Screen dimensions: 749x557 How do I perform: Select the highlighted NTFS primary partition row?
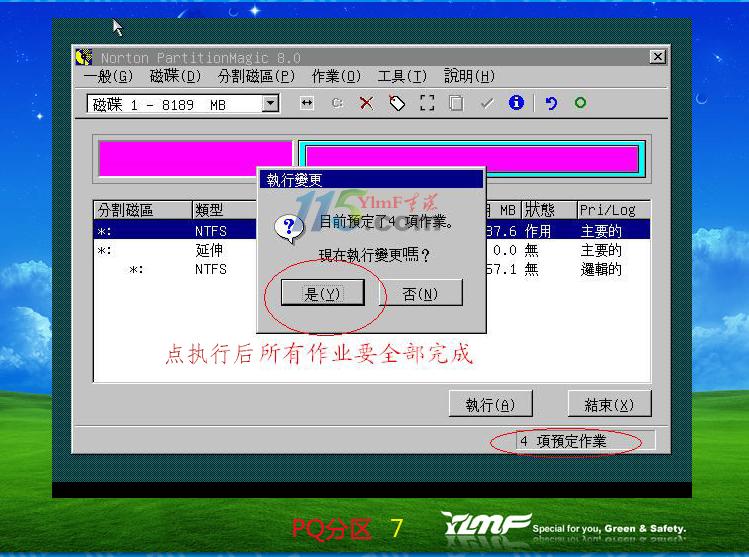click(372, 231)
